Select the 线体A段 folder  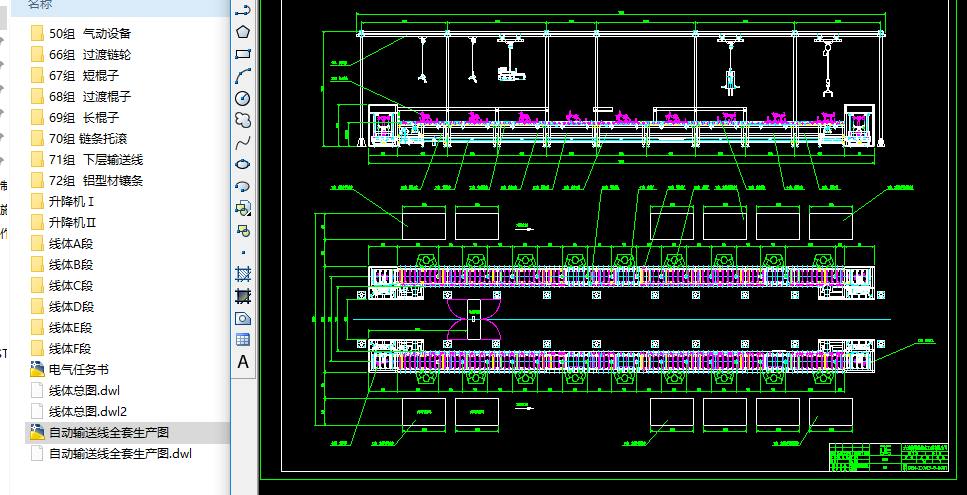pyautogui.click(x=62, y=243)
